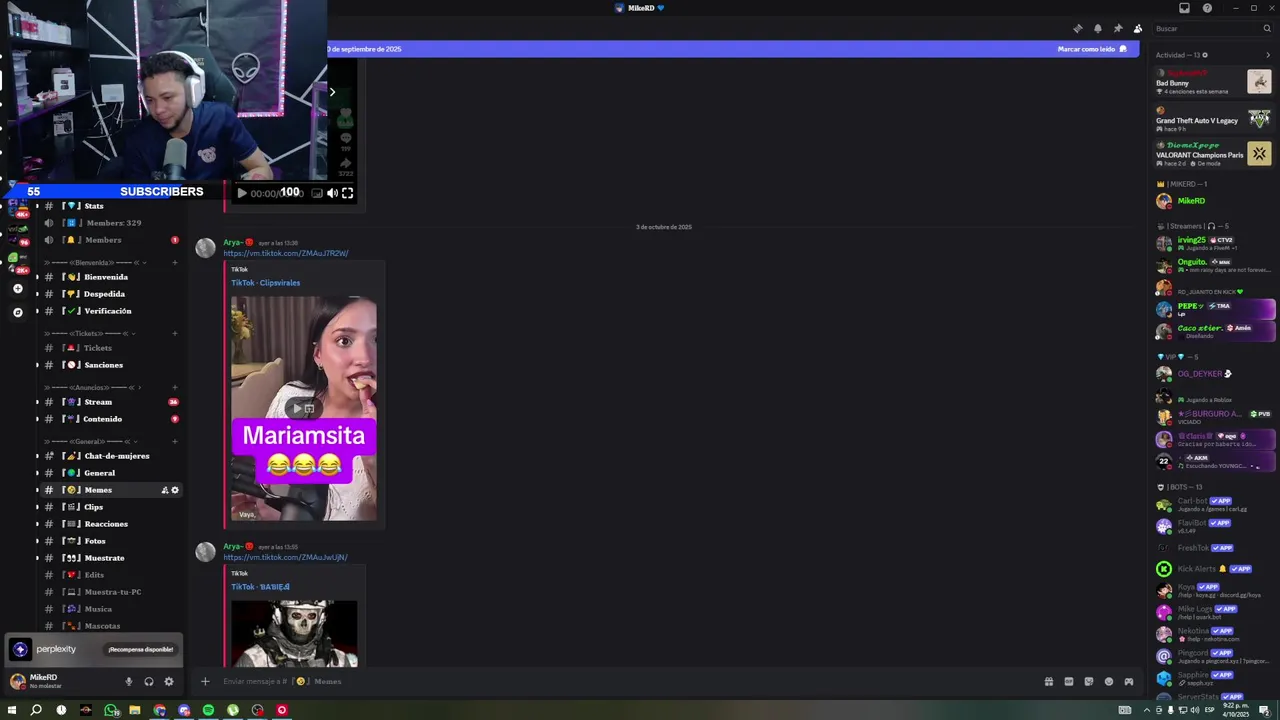This screenshot has width=1280, height=720.
Task: Mute the video player volume icon
Action: [x=332, y=193]
